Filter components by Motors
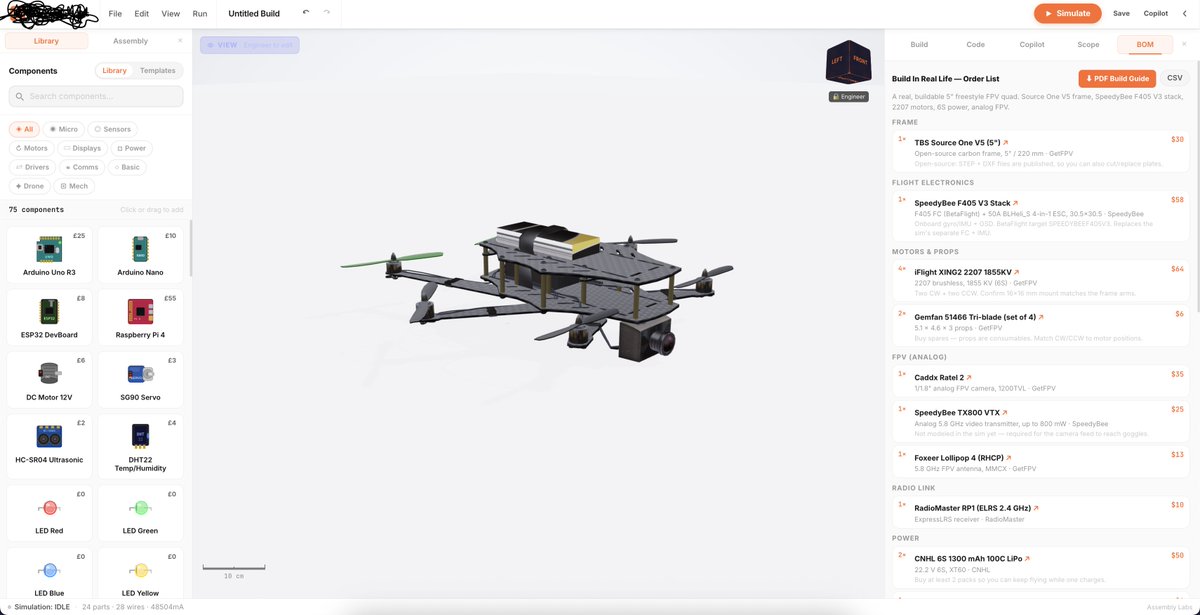Image resolution: width=1200 pixels, height=615 pixels. tap(32, 148)
